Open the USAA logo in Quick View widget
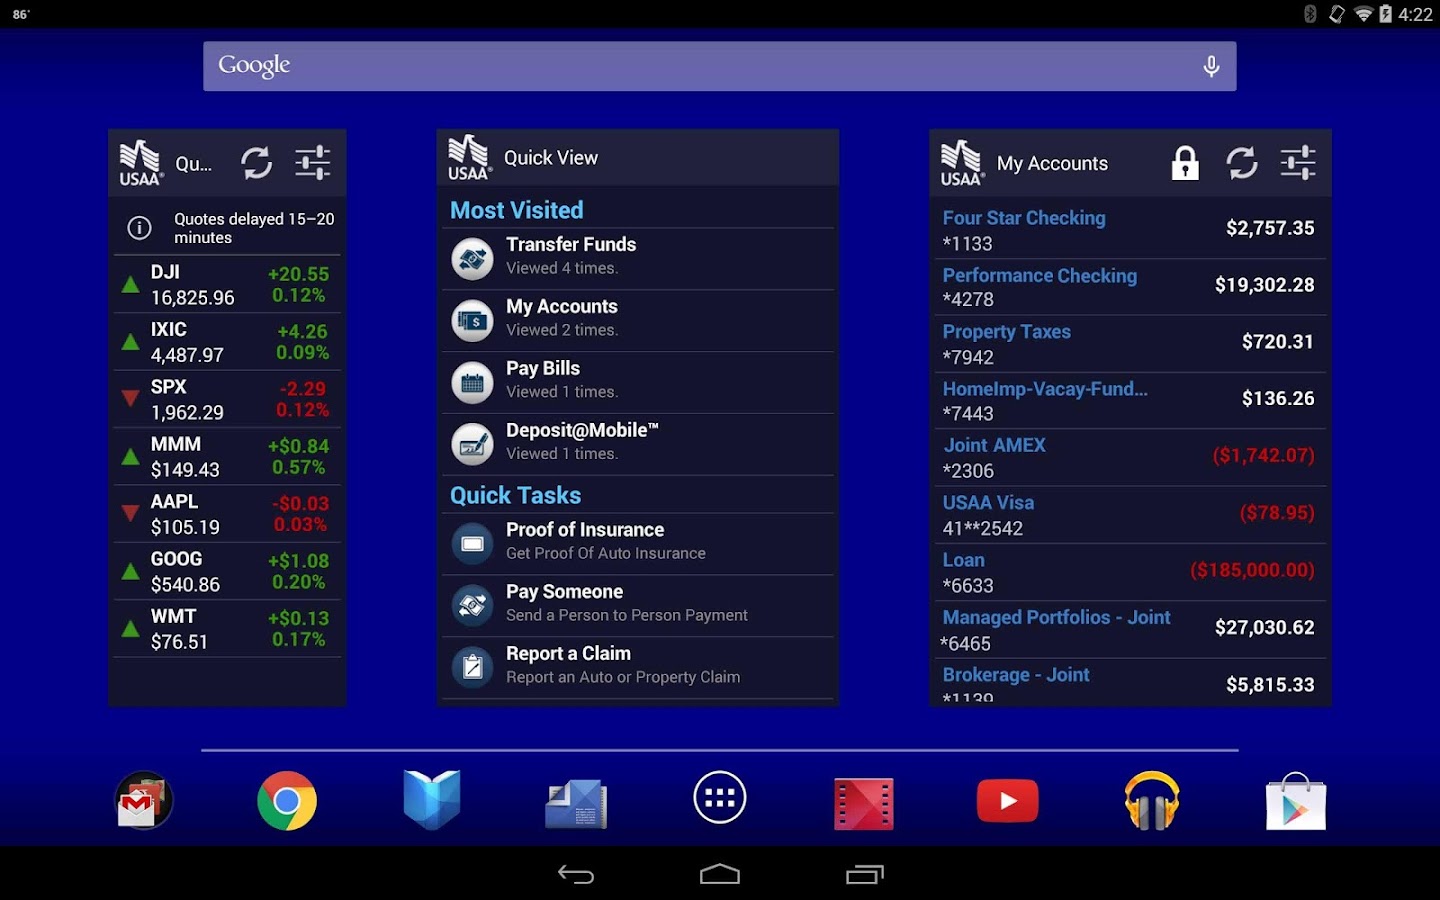The width and height of the screenshot is (1440, 900). coord(468,159)
